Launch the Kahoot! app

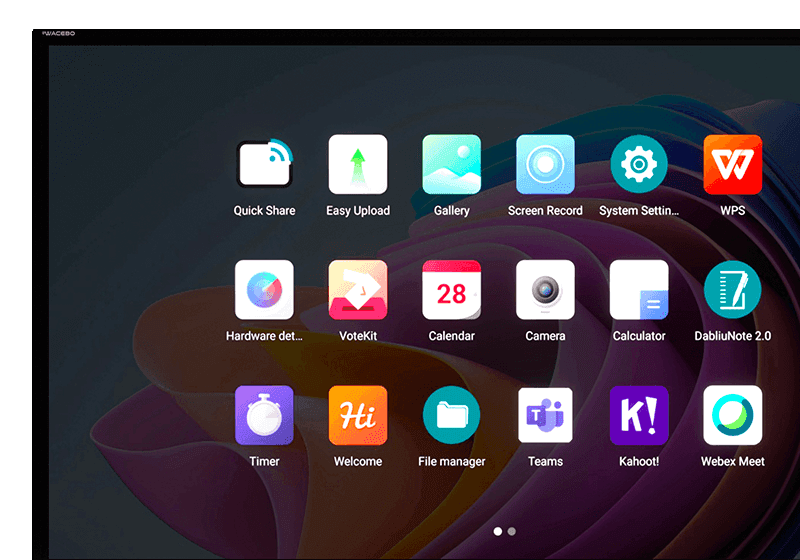[639, 415]
